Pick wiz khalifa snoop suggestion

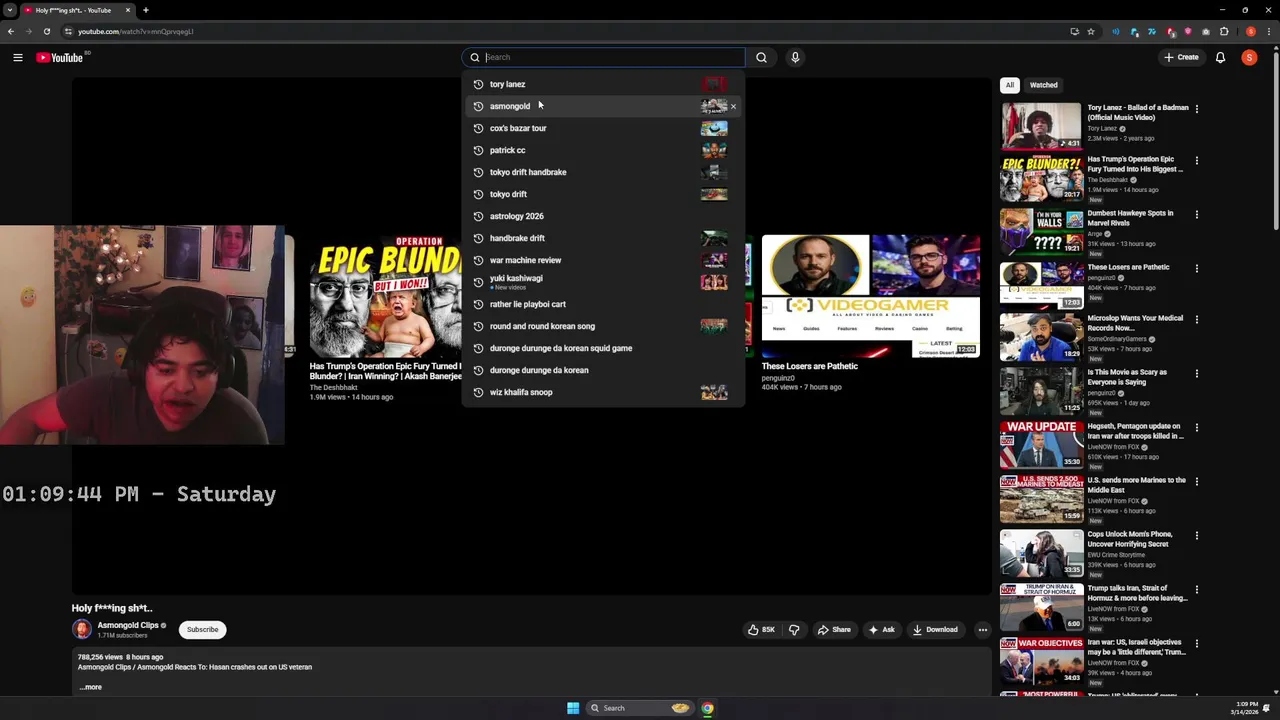(x=603, y=392)
